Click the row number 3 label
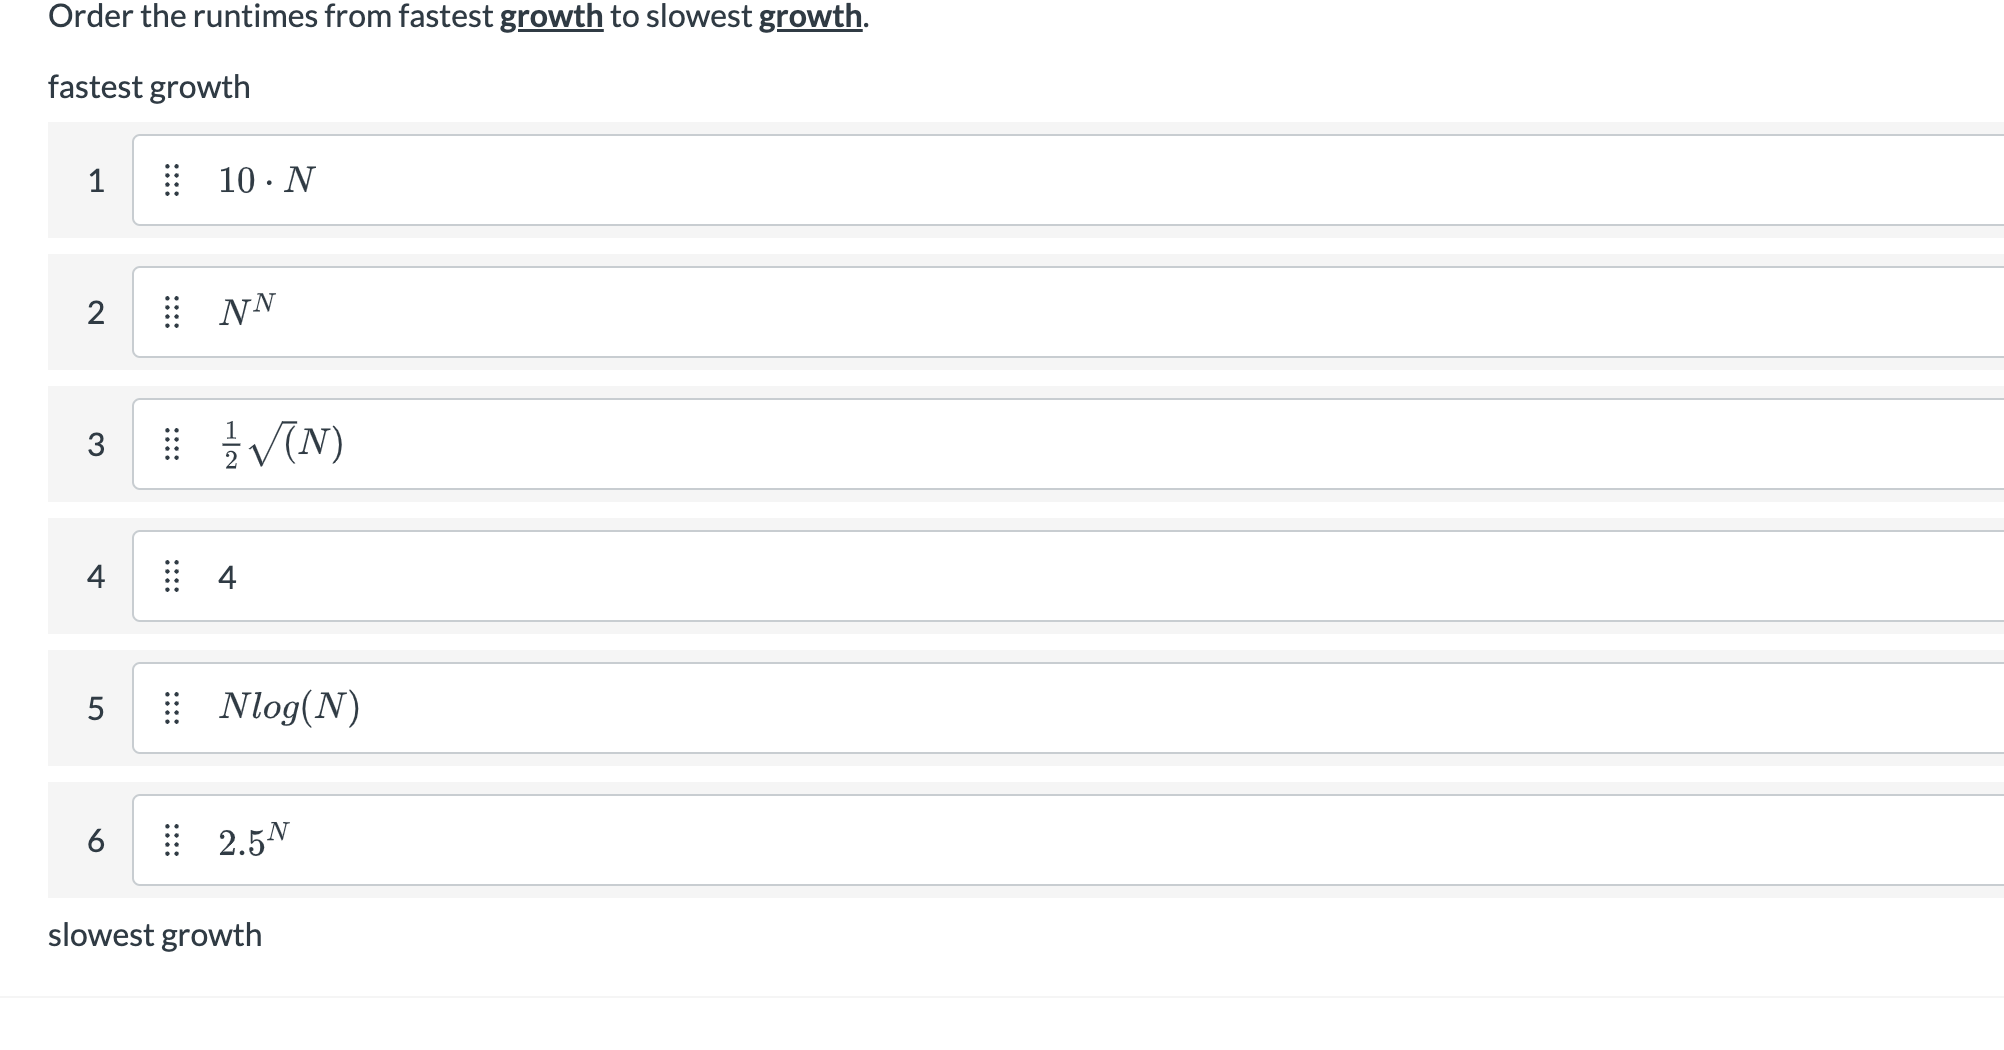2004x1050 pixels. point(96,444)
